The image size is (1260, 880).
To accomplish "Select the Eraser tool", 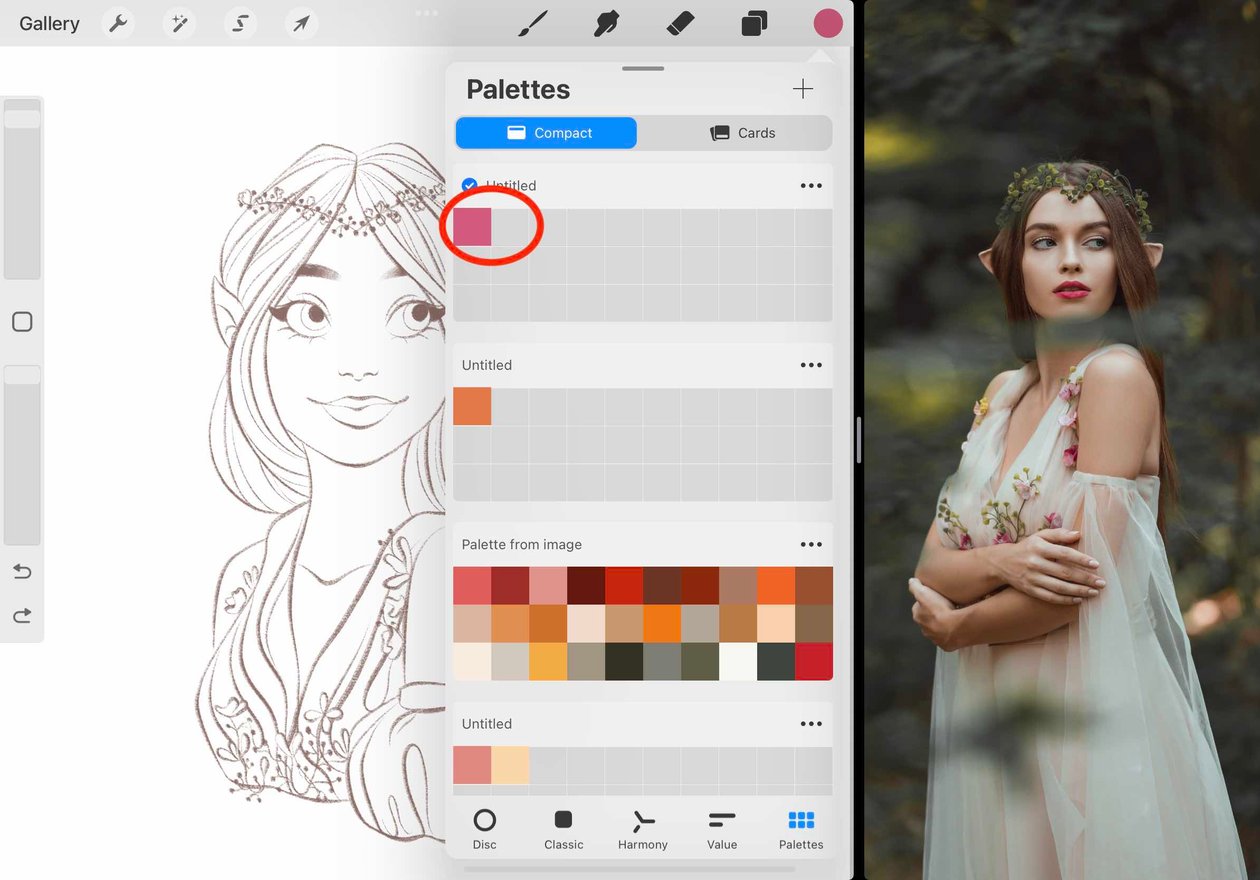I will click(680, 23).
